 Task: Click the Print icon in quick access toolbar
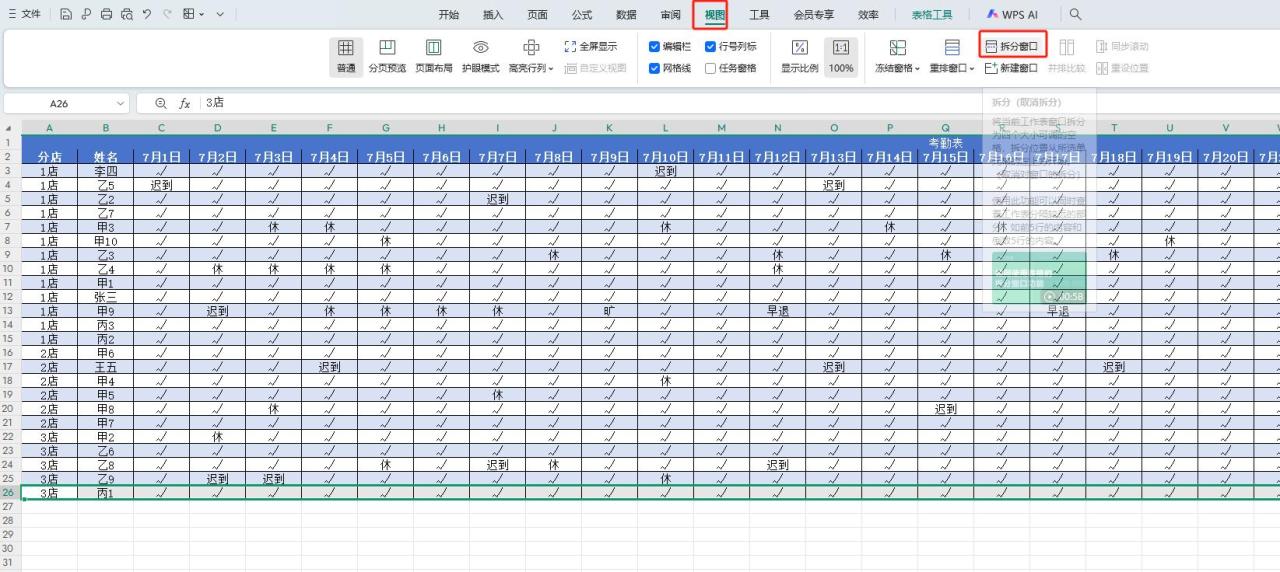(106, 15)
